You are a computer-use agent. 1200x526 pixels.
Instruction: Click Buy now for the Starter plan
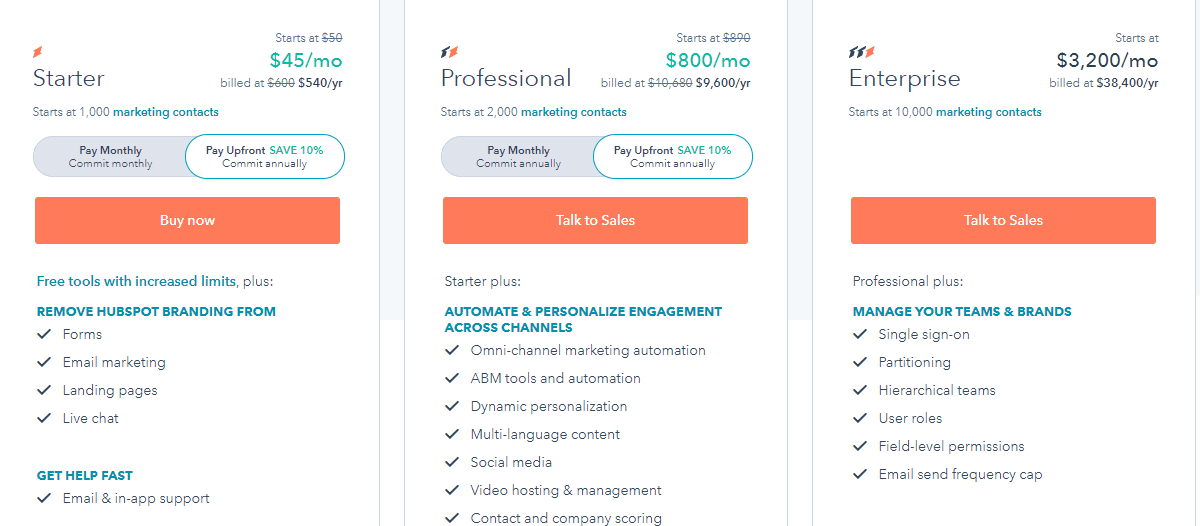tap(187, 220)
